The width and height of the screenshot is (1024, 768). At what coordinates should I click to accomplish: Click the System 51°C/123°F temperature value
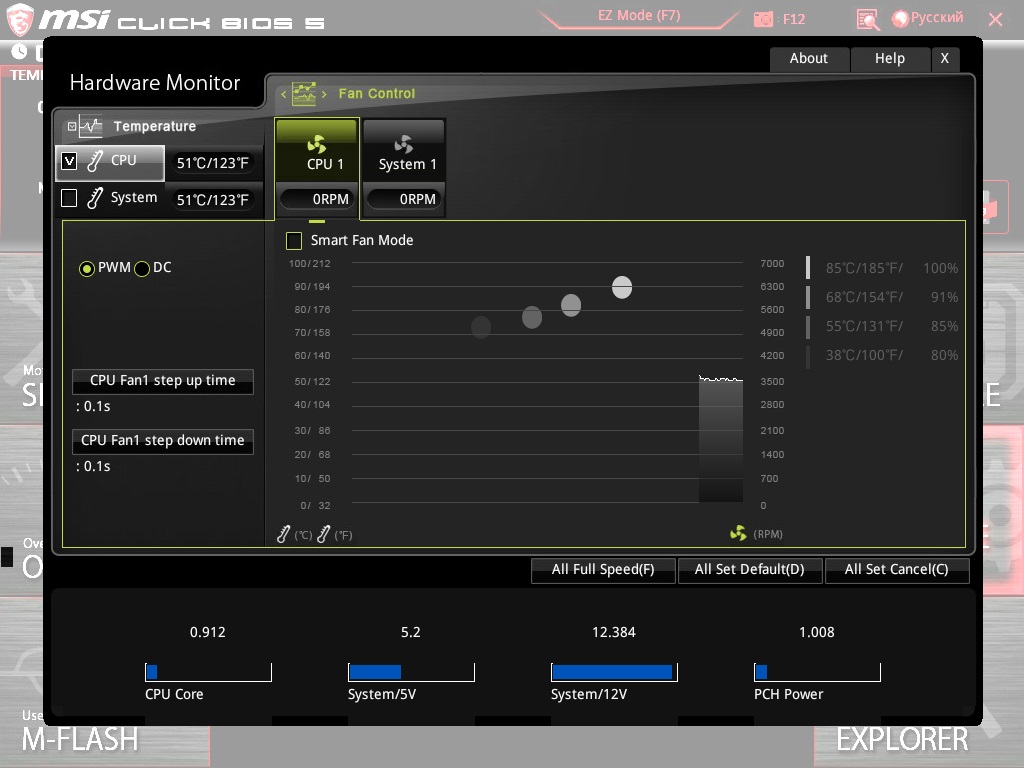tap(213, 200)
